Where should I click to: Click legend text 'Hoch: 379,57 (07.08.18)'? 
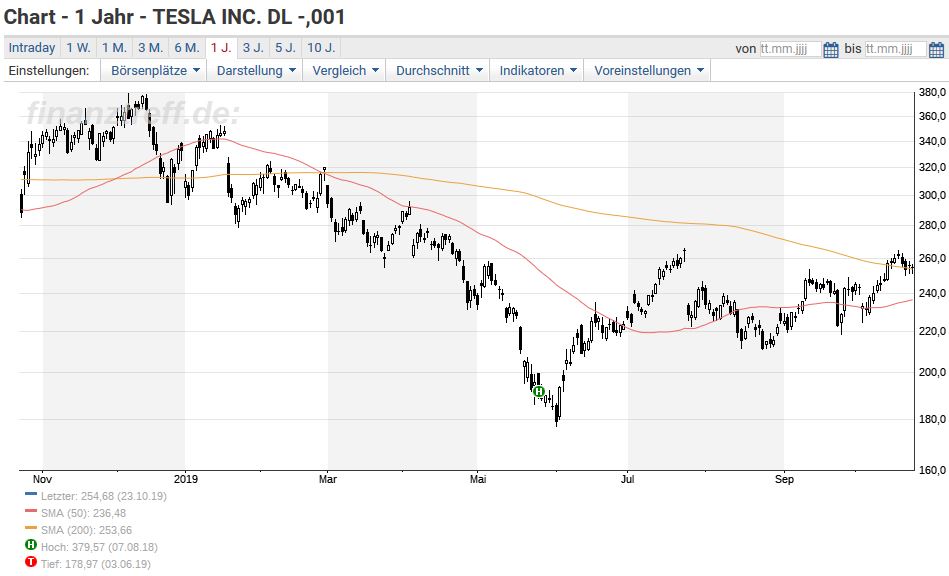pos(99,547)
